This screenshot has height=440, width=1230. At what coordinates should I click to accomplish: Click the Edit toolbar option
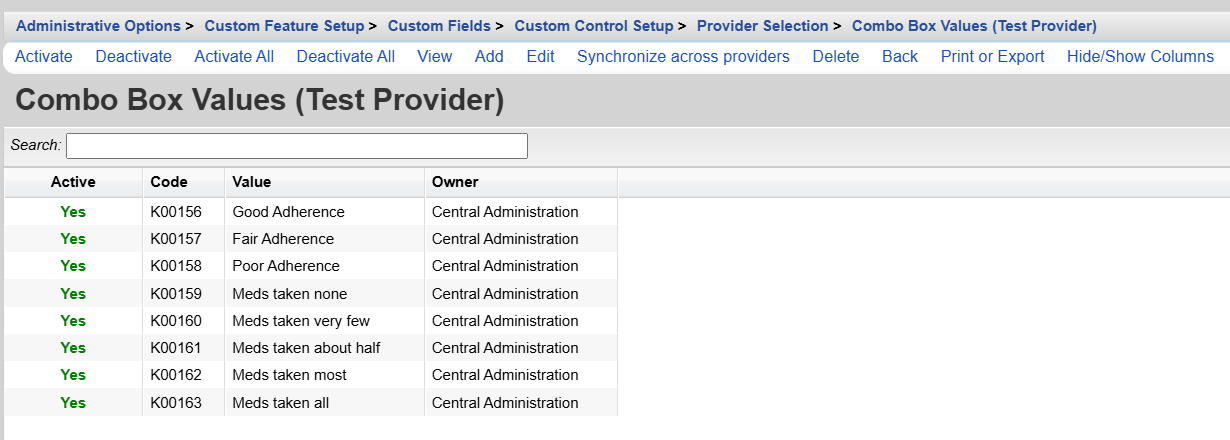pyautogui.click(x=541, y=57)
